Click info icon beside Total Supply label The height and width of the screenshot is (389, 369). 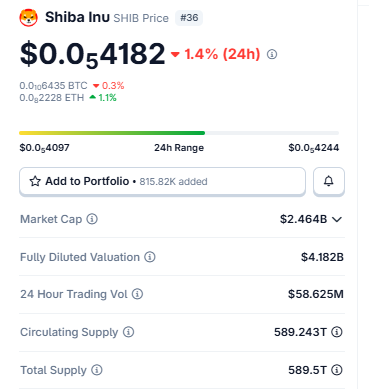tap(97, 370)
